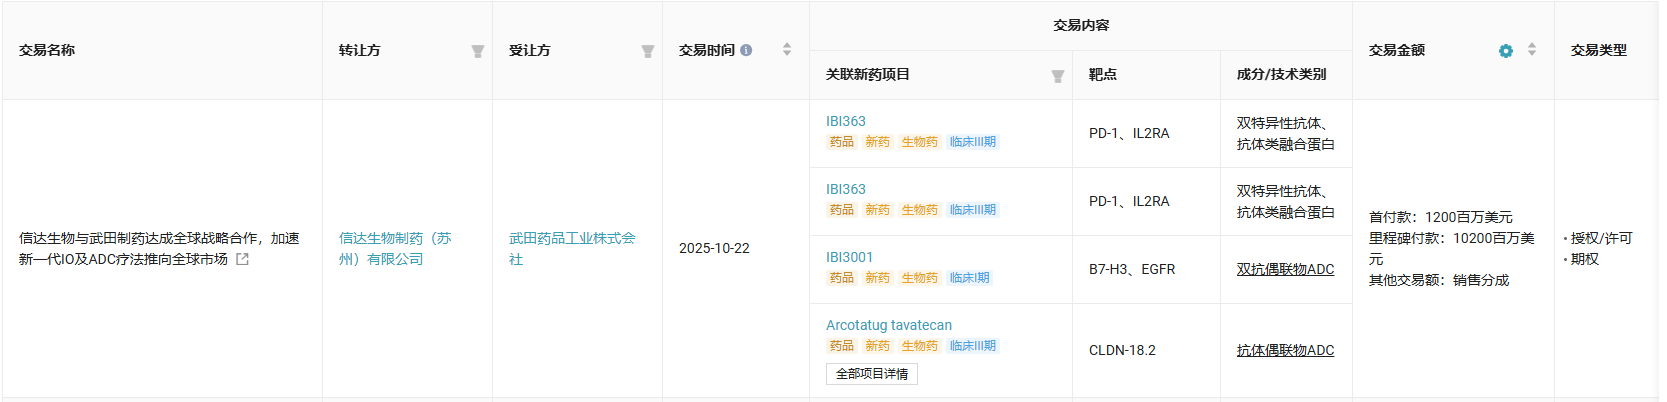1667x402 pixels.
Task: Select 里程碑付款 amount text
Action: point(1452,248)
